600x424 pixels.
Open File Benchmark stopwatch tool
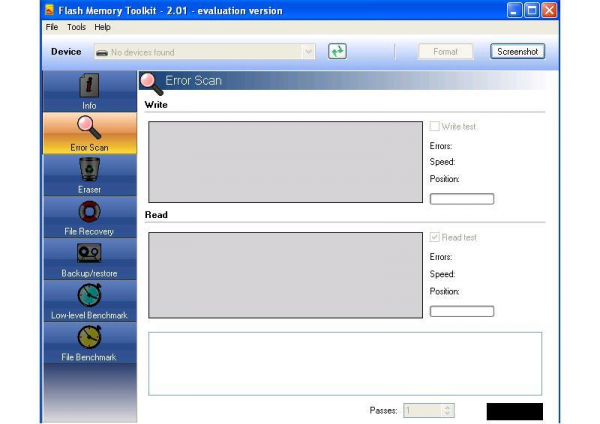[x=89, y=343]
